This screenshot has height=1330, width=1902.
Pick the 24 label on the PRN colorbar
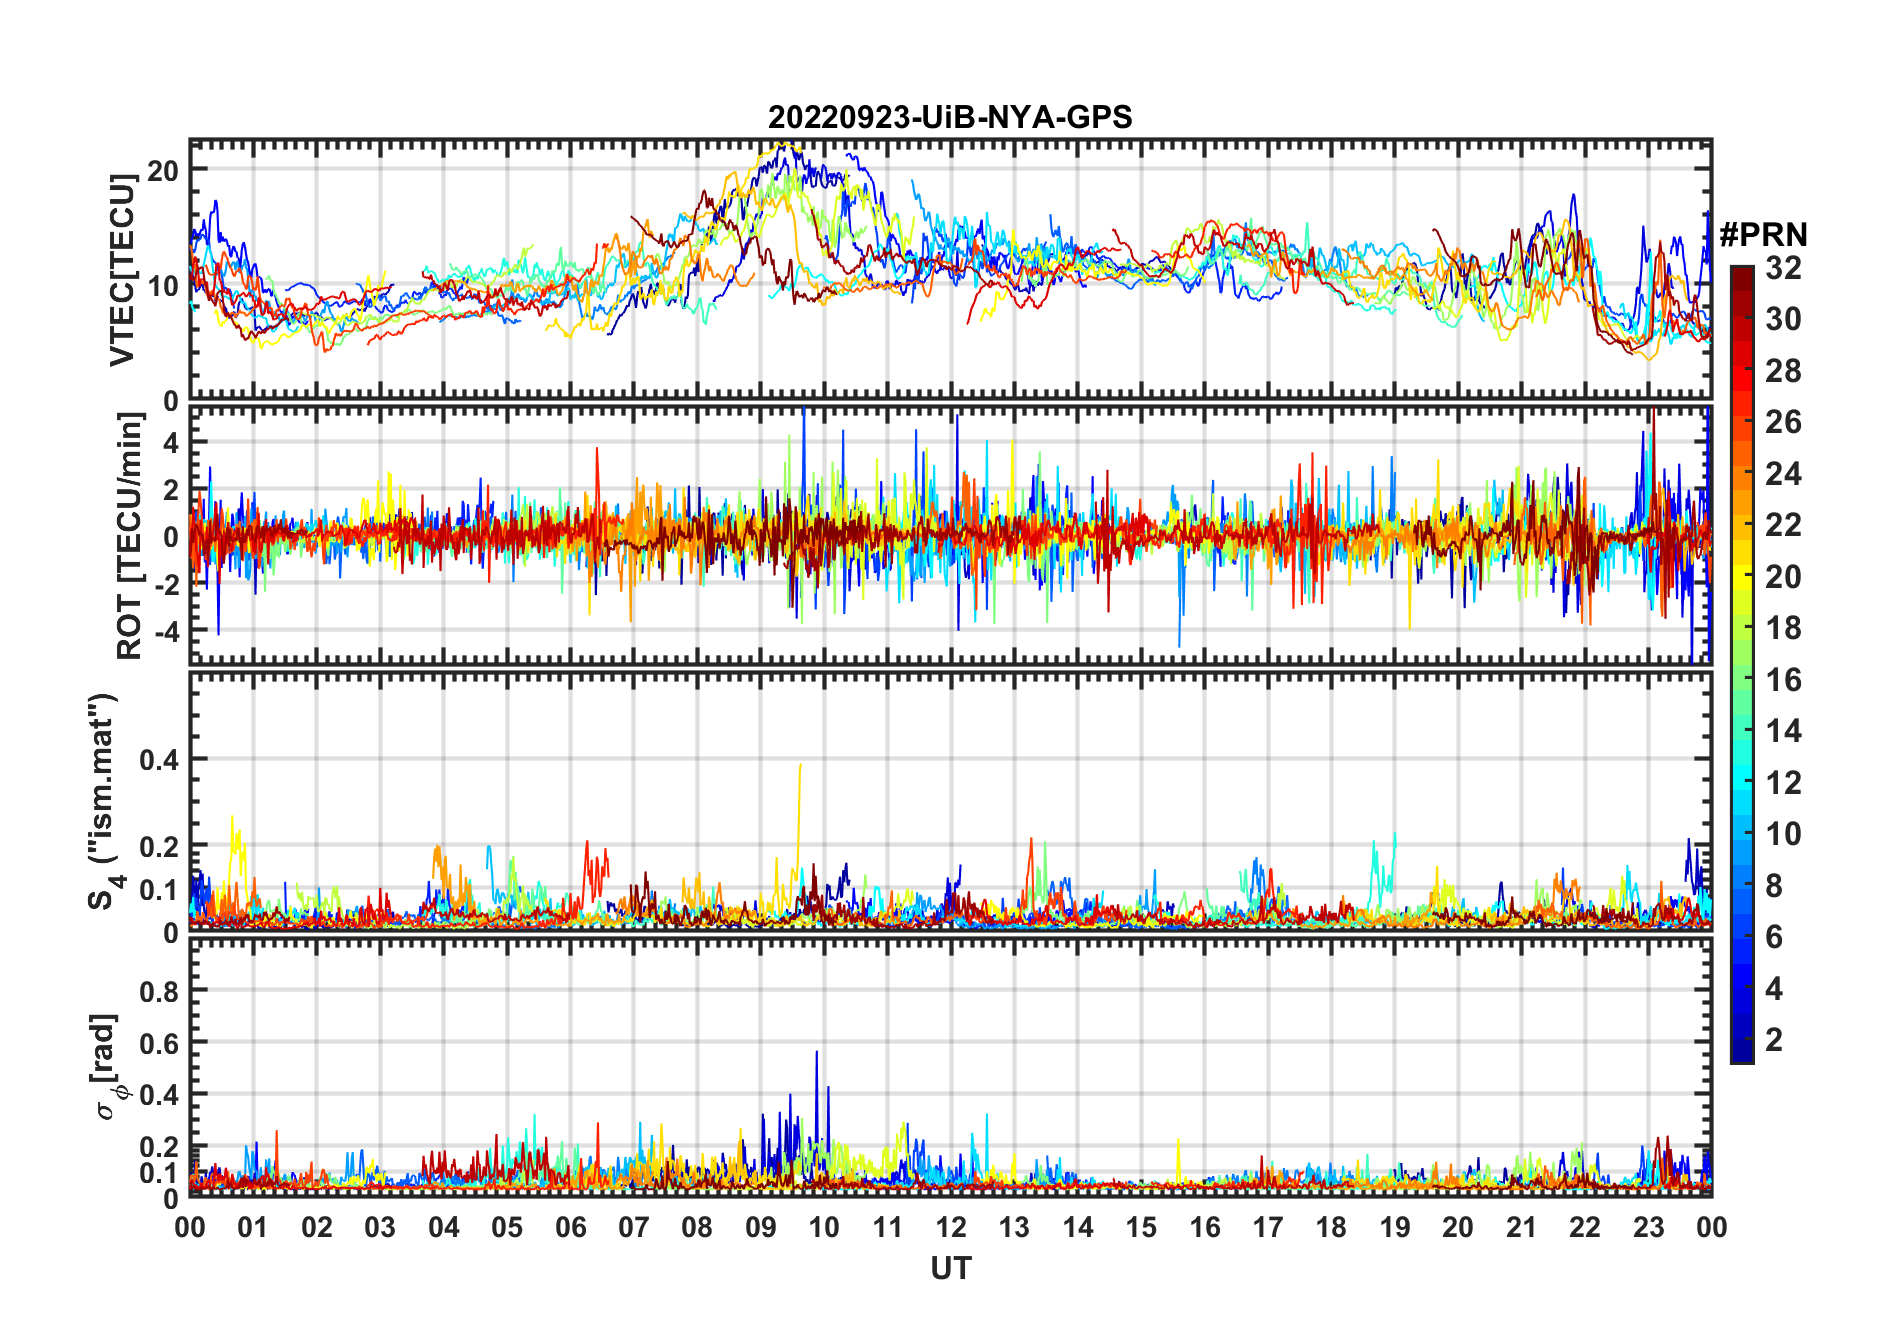(1783, 474)
